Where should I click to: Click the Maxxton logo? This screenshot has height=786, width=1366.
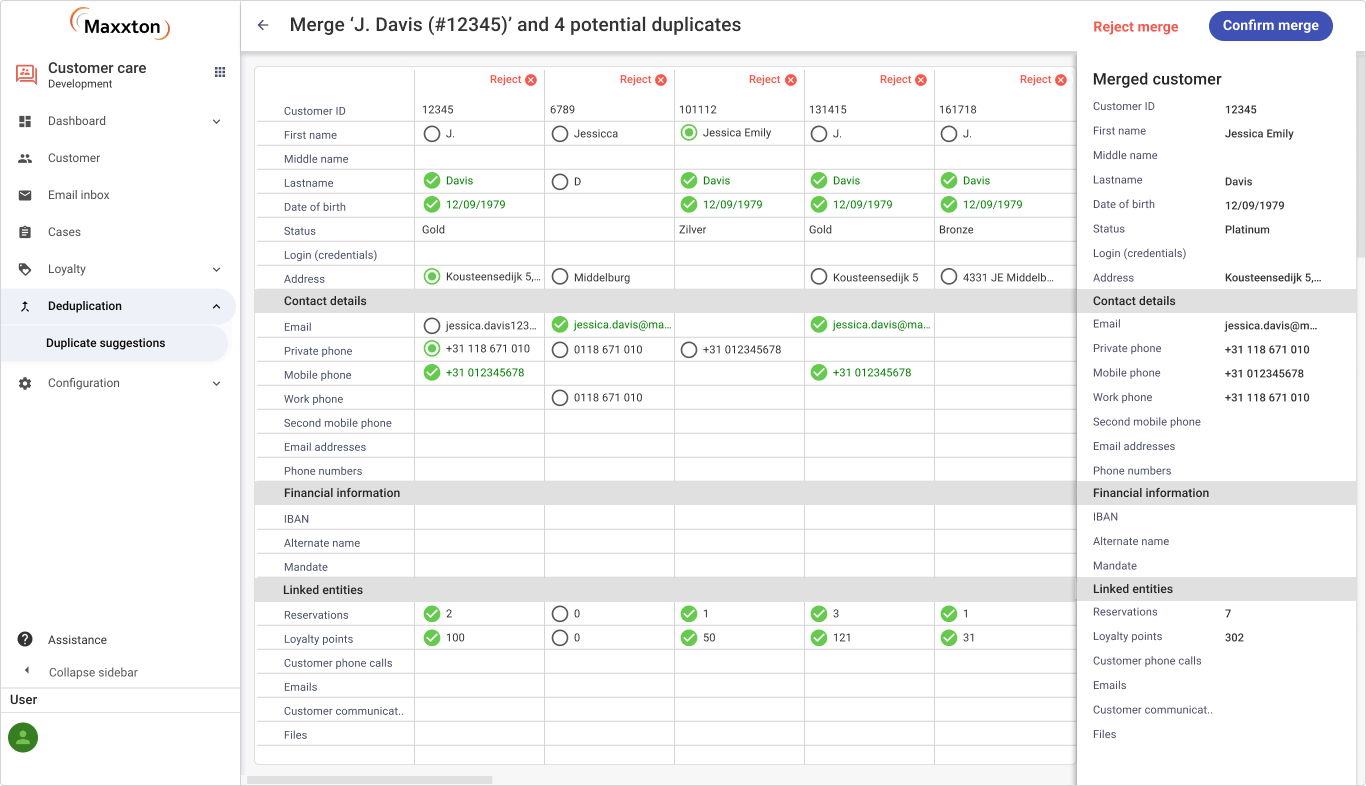tap(120, 24)
